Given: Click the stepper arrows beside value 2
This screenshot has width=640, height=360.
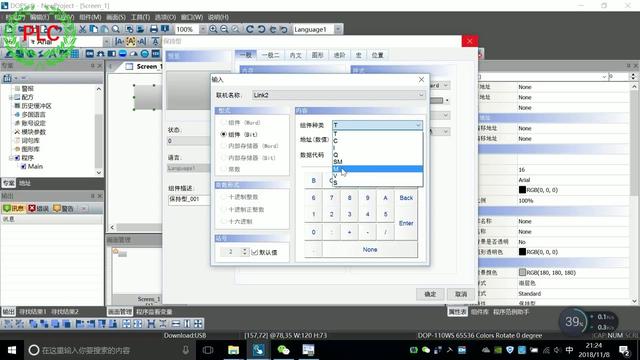Looking at the screenshot, I should pyautogui.click(x=244, y=252).
